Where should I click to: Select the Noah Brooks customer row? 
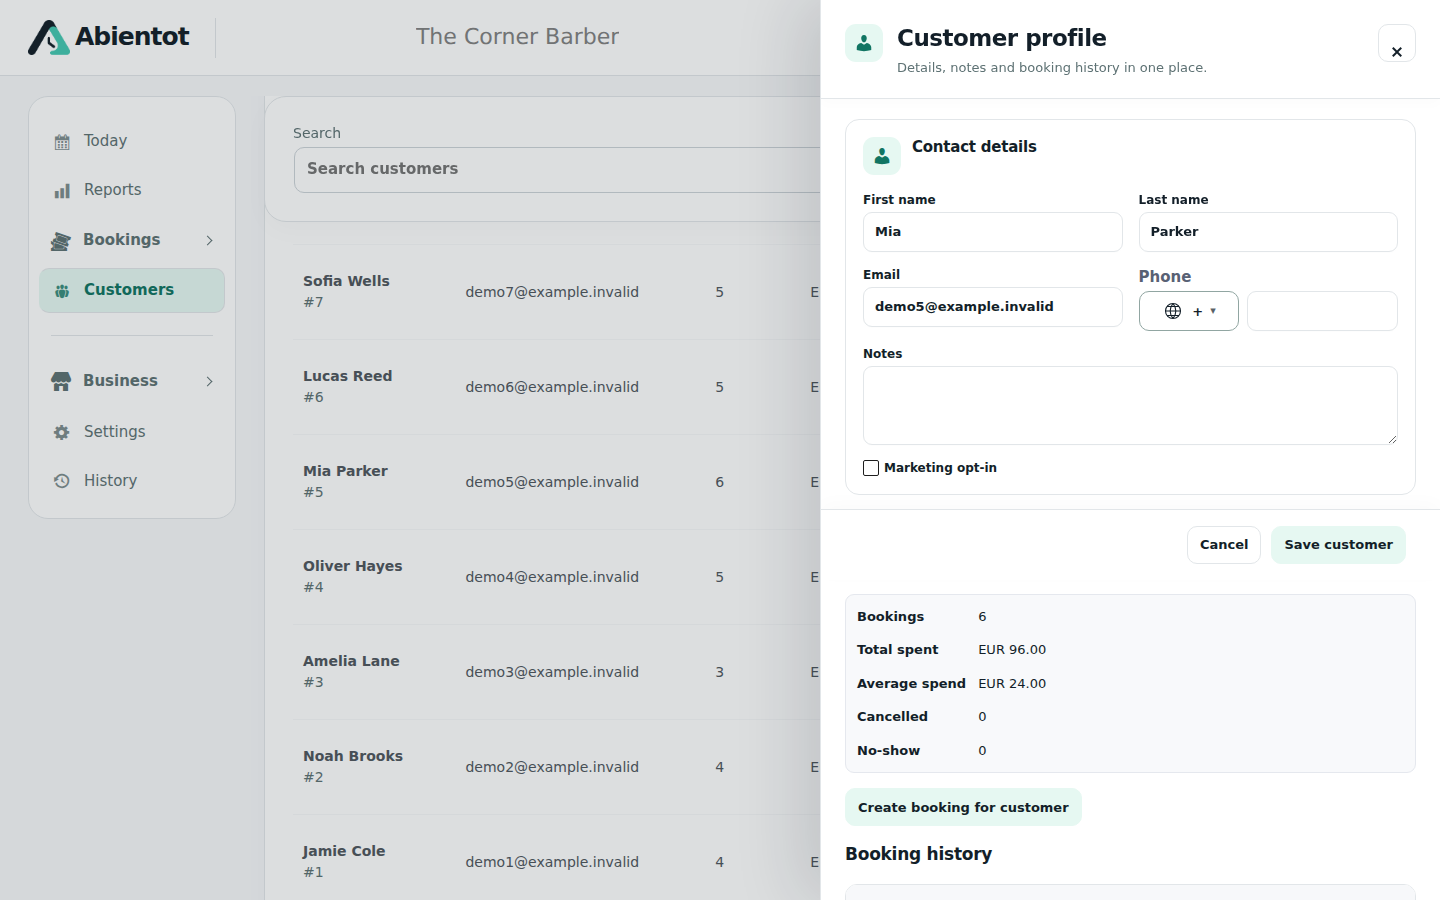[x=557, y=767]
